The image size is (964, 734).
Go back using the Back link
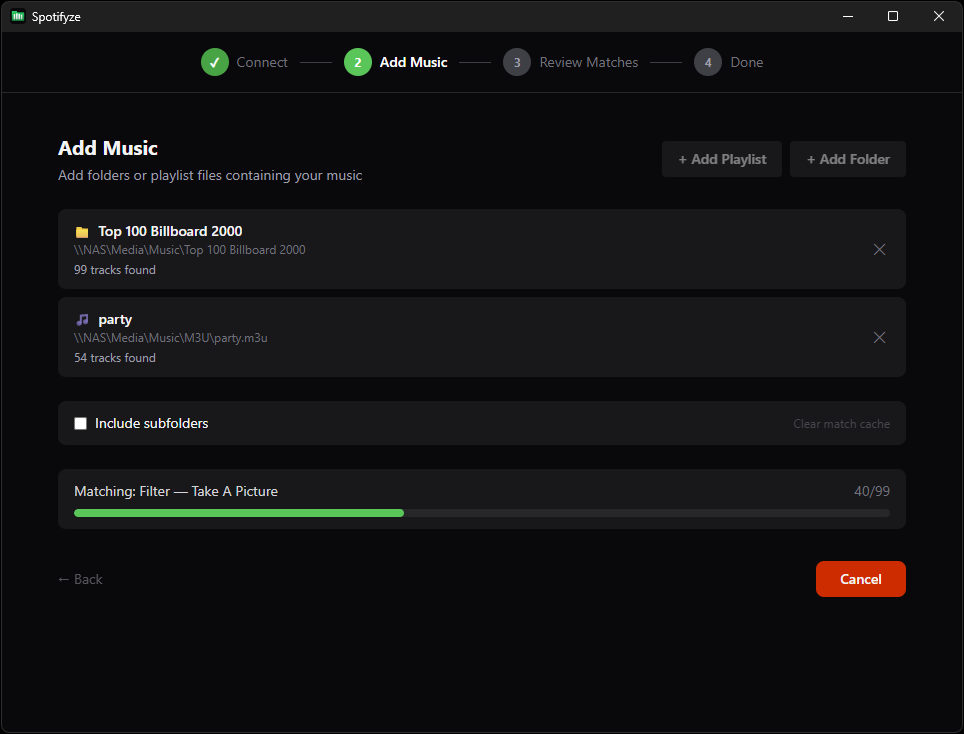pyautogui.click(x=80, y=579)
